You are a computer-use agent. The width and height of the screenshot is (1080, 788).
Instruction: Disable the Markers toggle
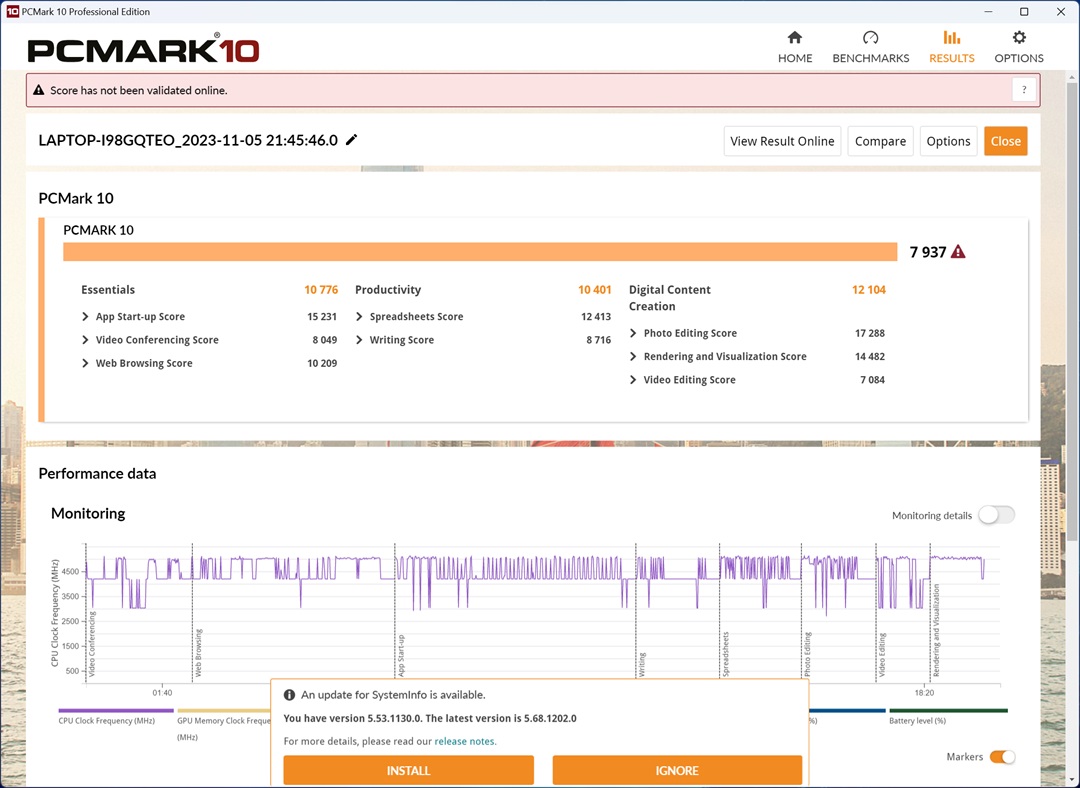[1002, 757]
